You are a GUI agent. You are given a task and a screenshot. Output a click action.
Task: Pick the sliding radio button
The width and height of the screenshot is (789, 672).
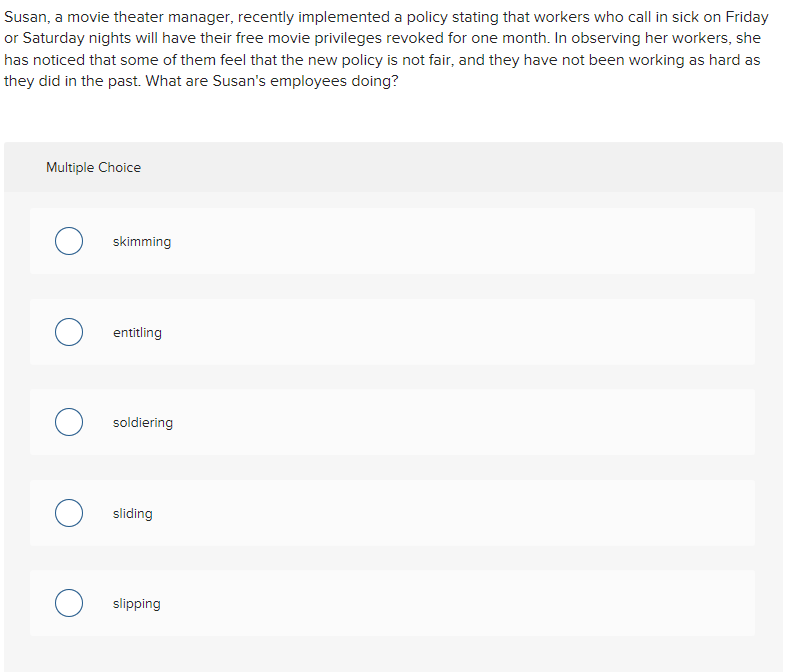click(x=69, y=513)
